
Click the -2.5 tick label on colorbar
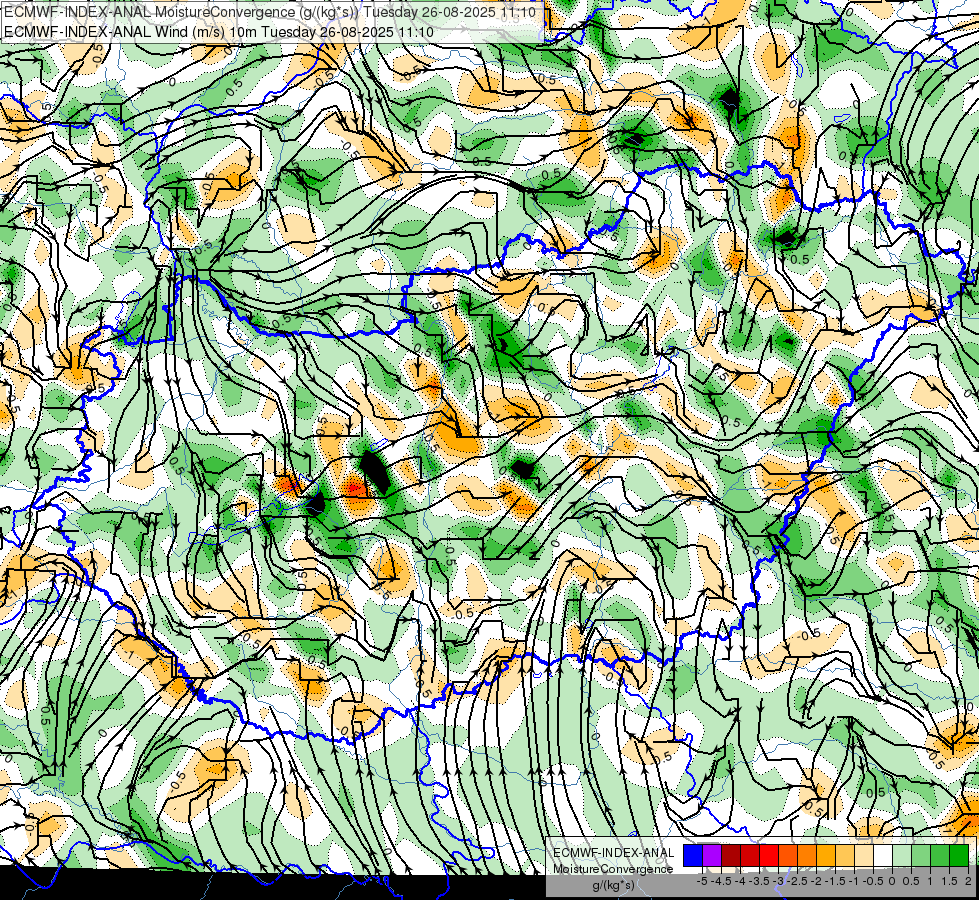(797, 881)
